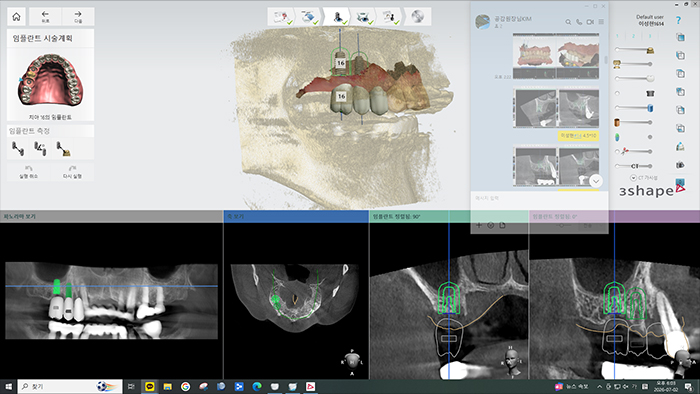Click the chat profile avatar
The width and height of the screenshot is (700, 394).
[x=482, y=21]
